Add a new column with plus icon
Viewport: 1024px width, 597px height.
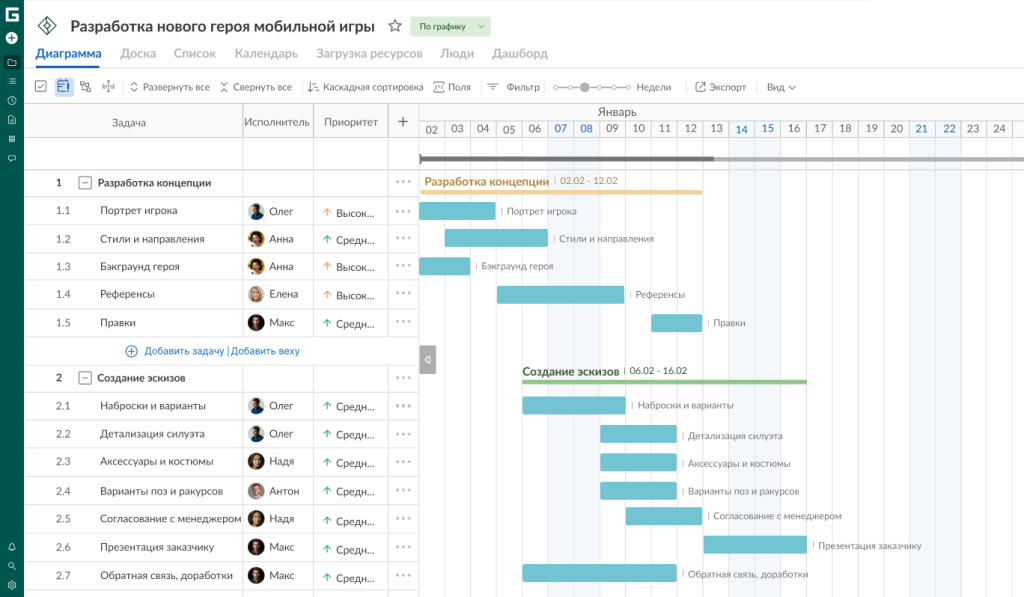pos(403,122)
